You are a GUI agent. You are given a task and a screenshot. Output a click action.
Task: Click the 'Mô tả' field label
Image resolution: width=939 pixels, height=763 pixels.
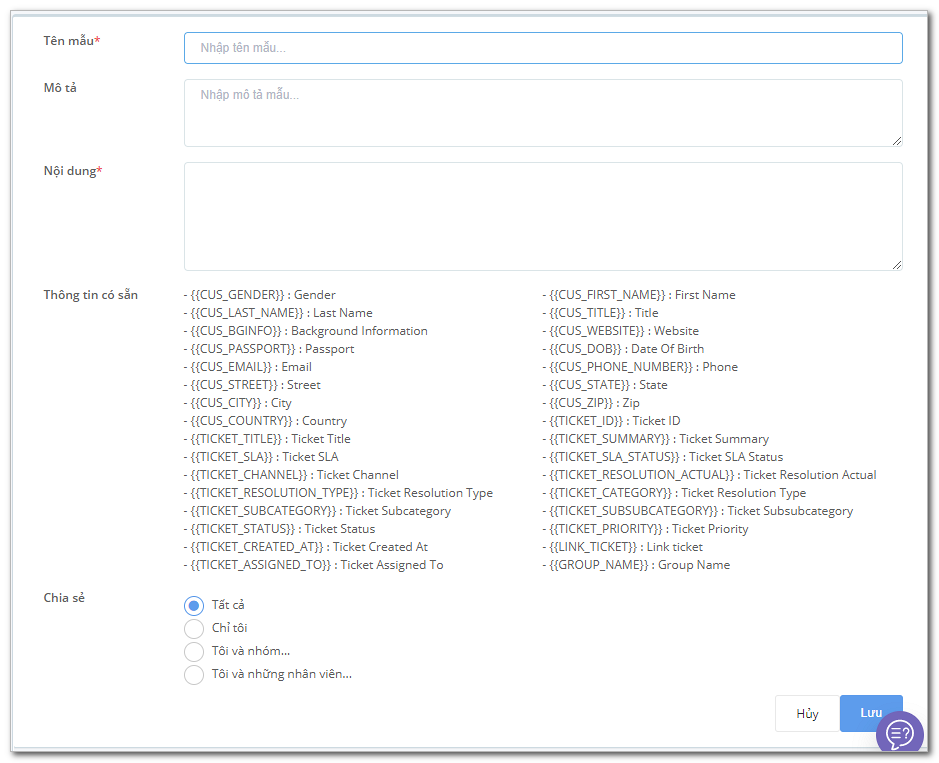coord(60,87)
